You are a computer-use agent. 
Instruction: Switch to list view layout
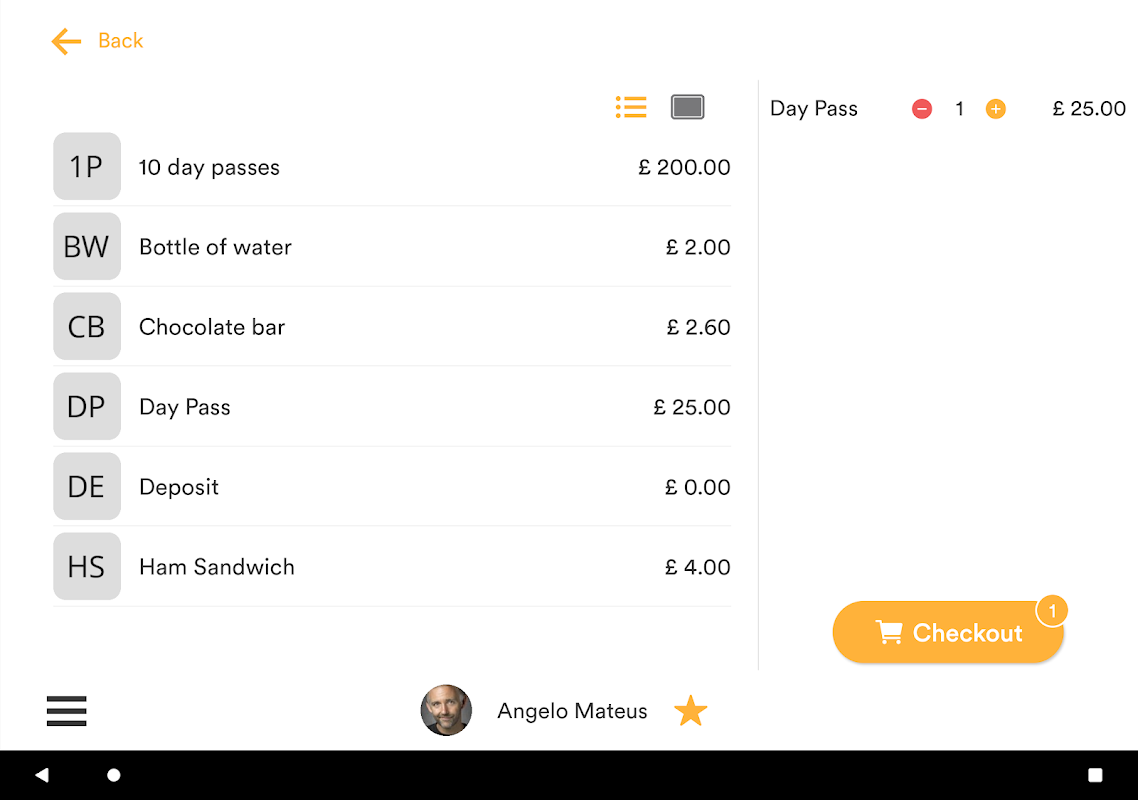coord(631,107)
